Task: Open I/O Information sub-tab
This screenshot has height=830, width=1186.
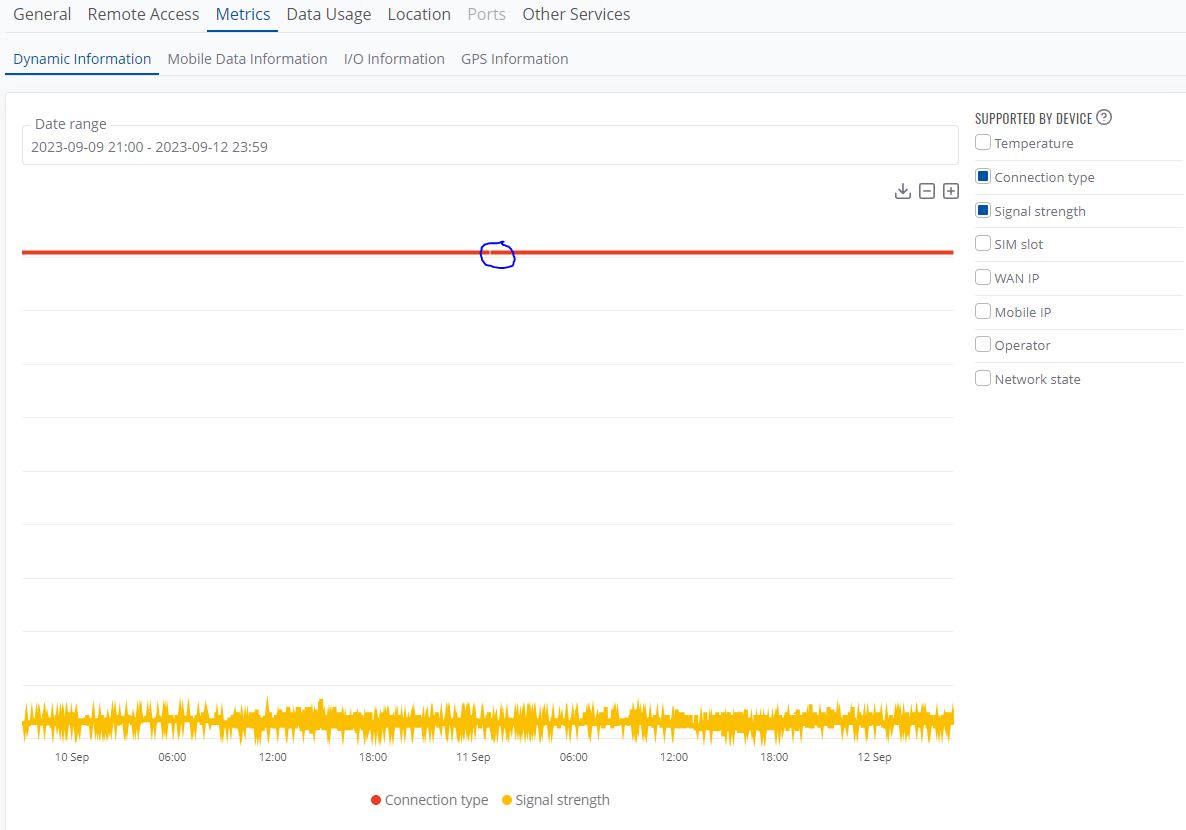Action: [x=394, y=59]
